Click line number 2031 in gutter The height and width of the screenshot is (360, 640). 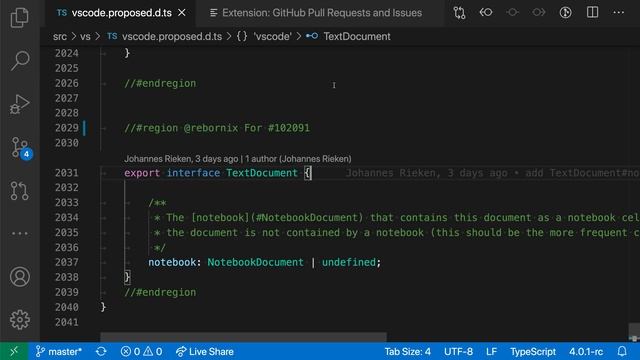click(67, 173)
